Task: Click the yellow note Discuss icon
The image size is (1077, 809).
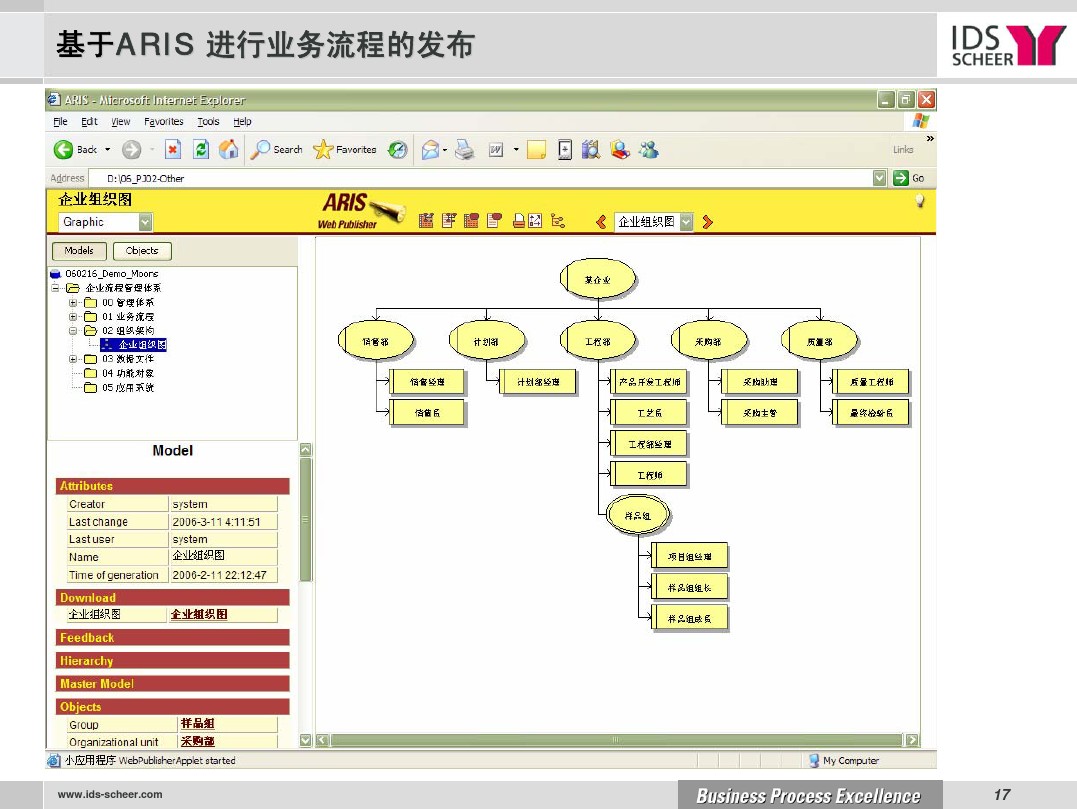Action: coord(536,150)
